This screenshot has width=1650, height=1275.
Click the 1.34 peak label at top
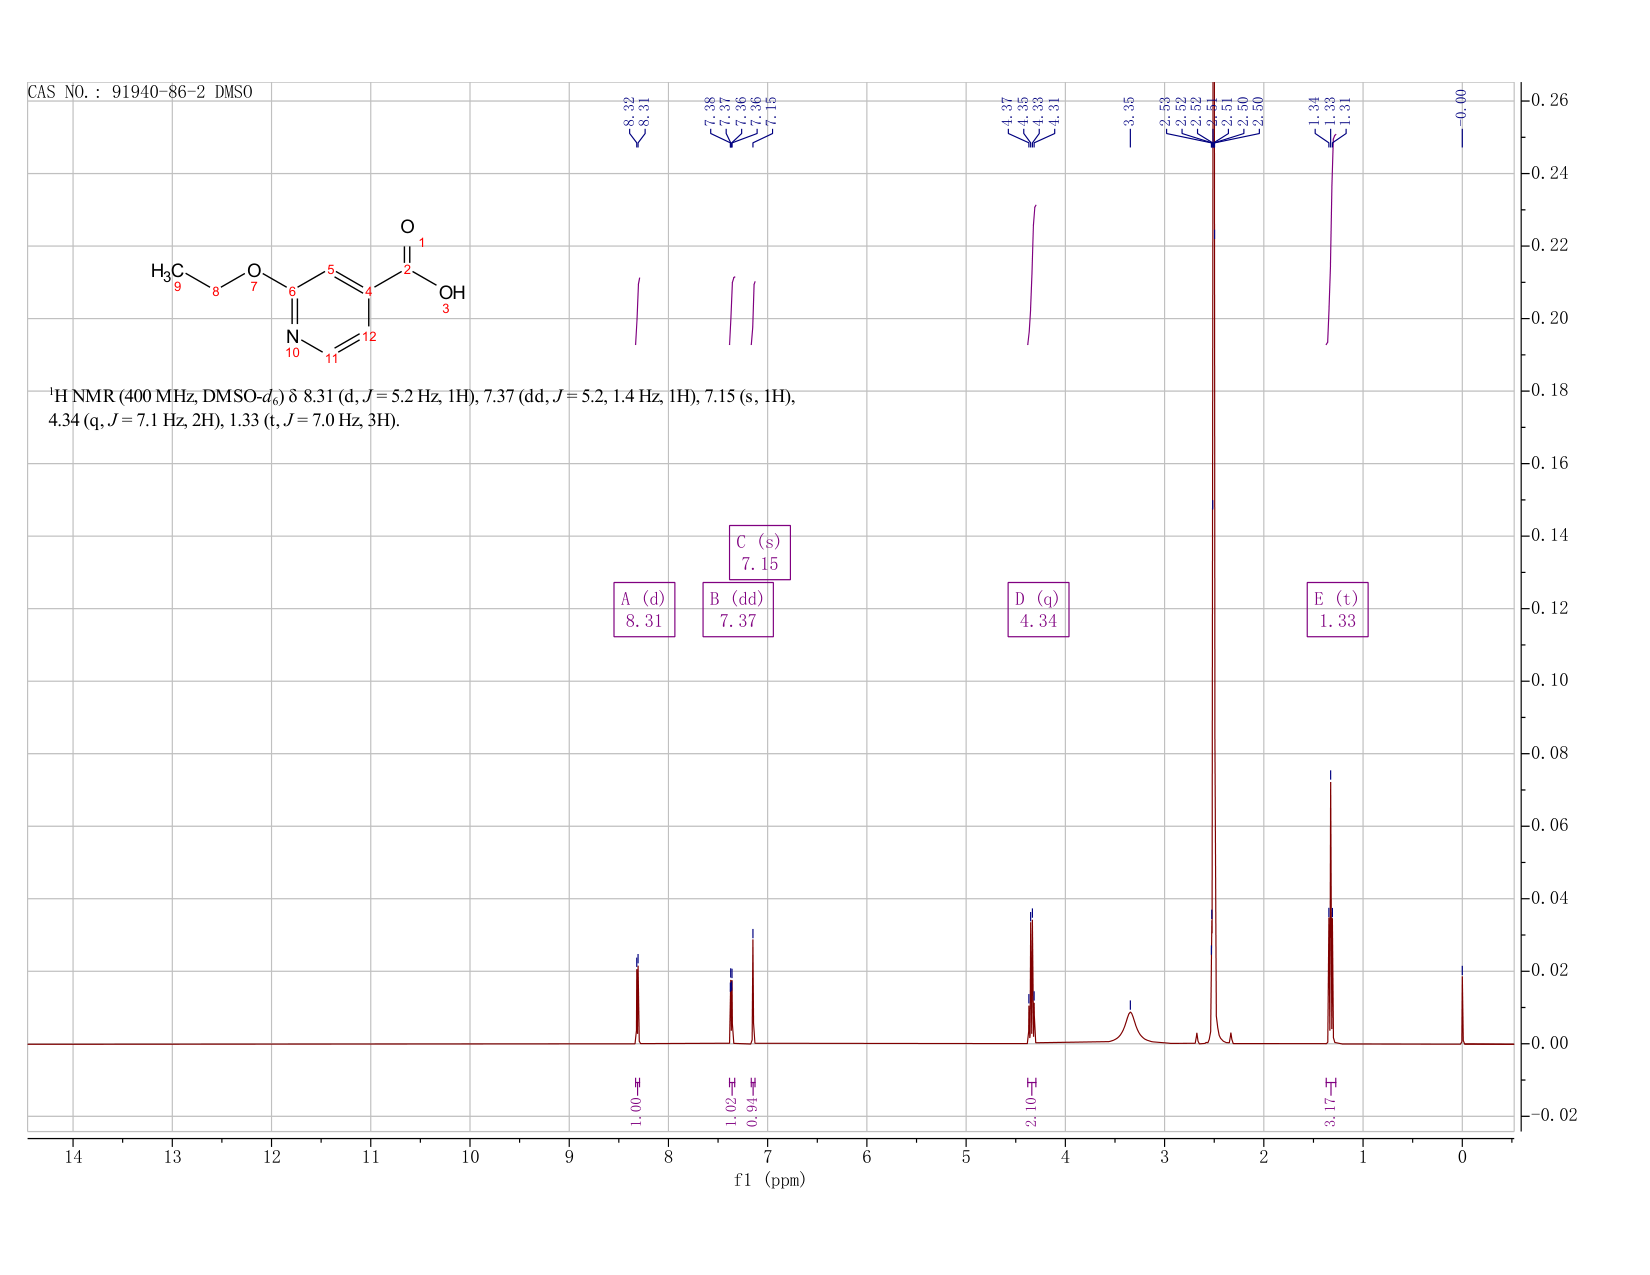click(1315, 110)
